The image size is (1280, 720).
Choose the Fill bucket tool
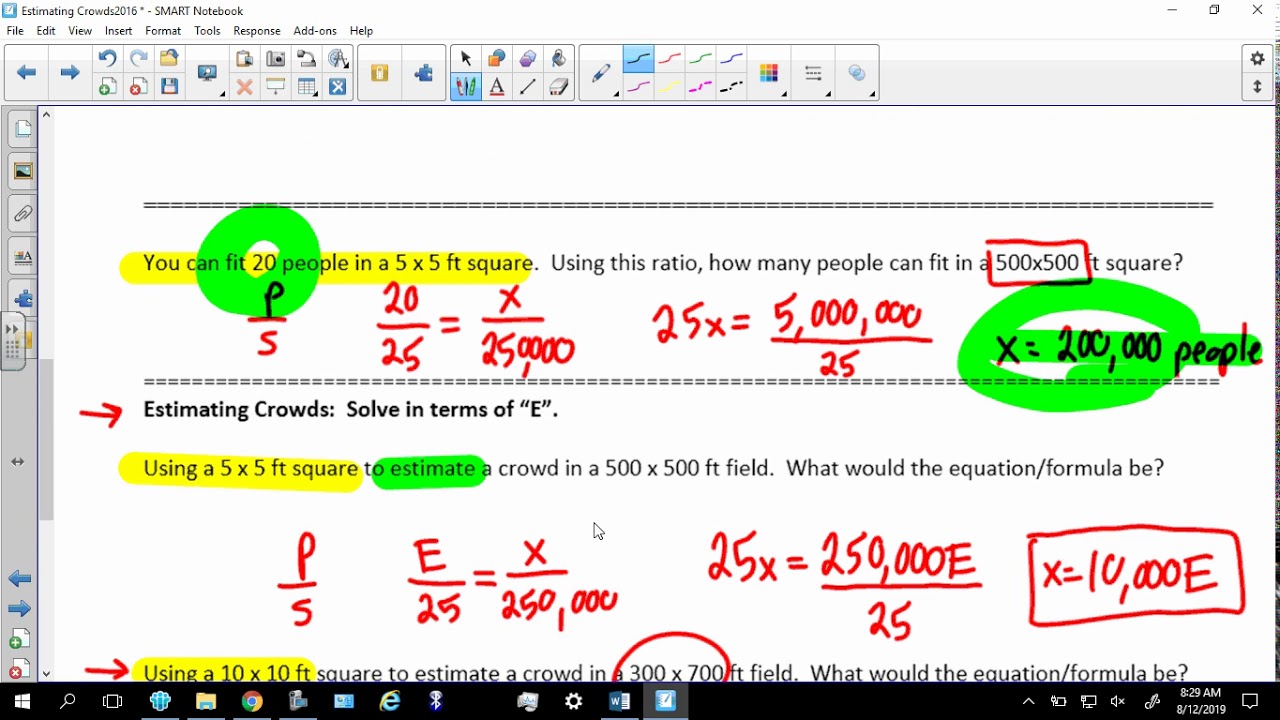(x=558, y=59)
